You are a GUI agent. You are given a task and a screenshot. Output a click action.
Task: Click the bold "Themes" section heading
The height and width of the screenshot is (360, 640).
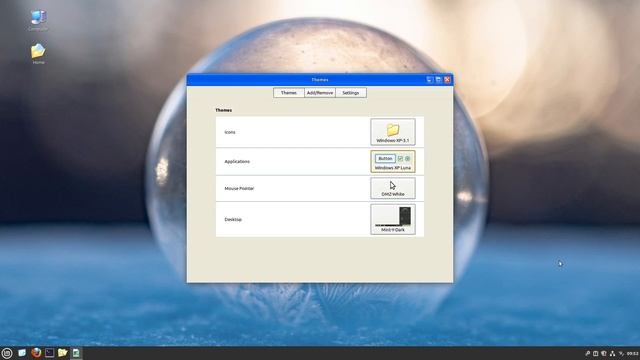(x=224, y=110)
